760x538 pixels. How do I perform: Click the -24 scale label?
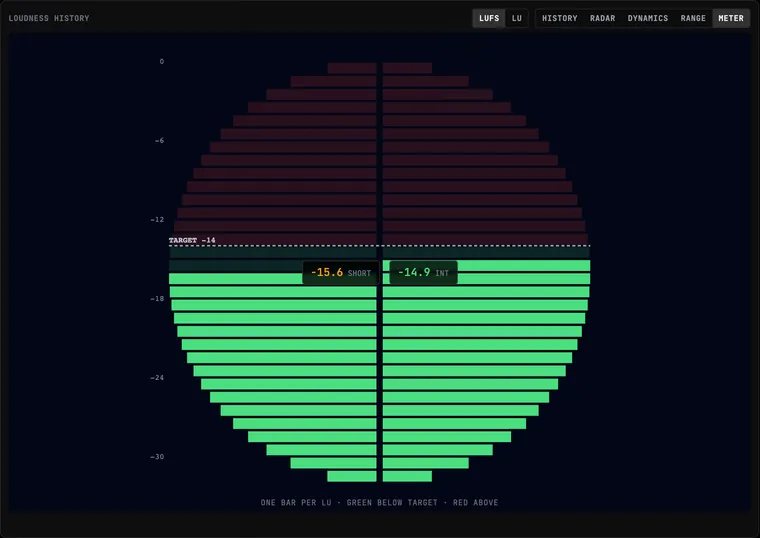tap(157, 378)
